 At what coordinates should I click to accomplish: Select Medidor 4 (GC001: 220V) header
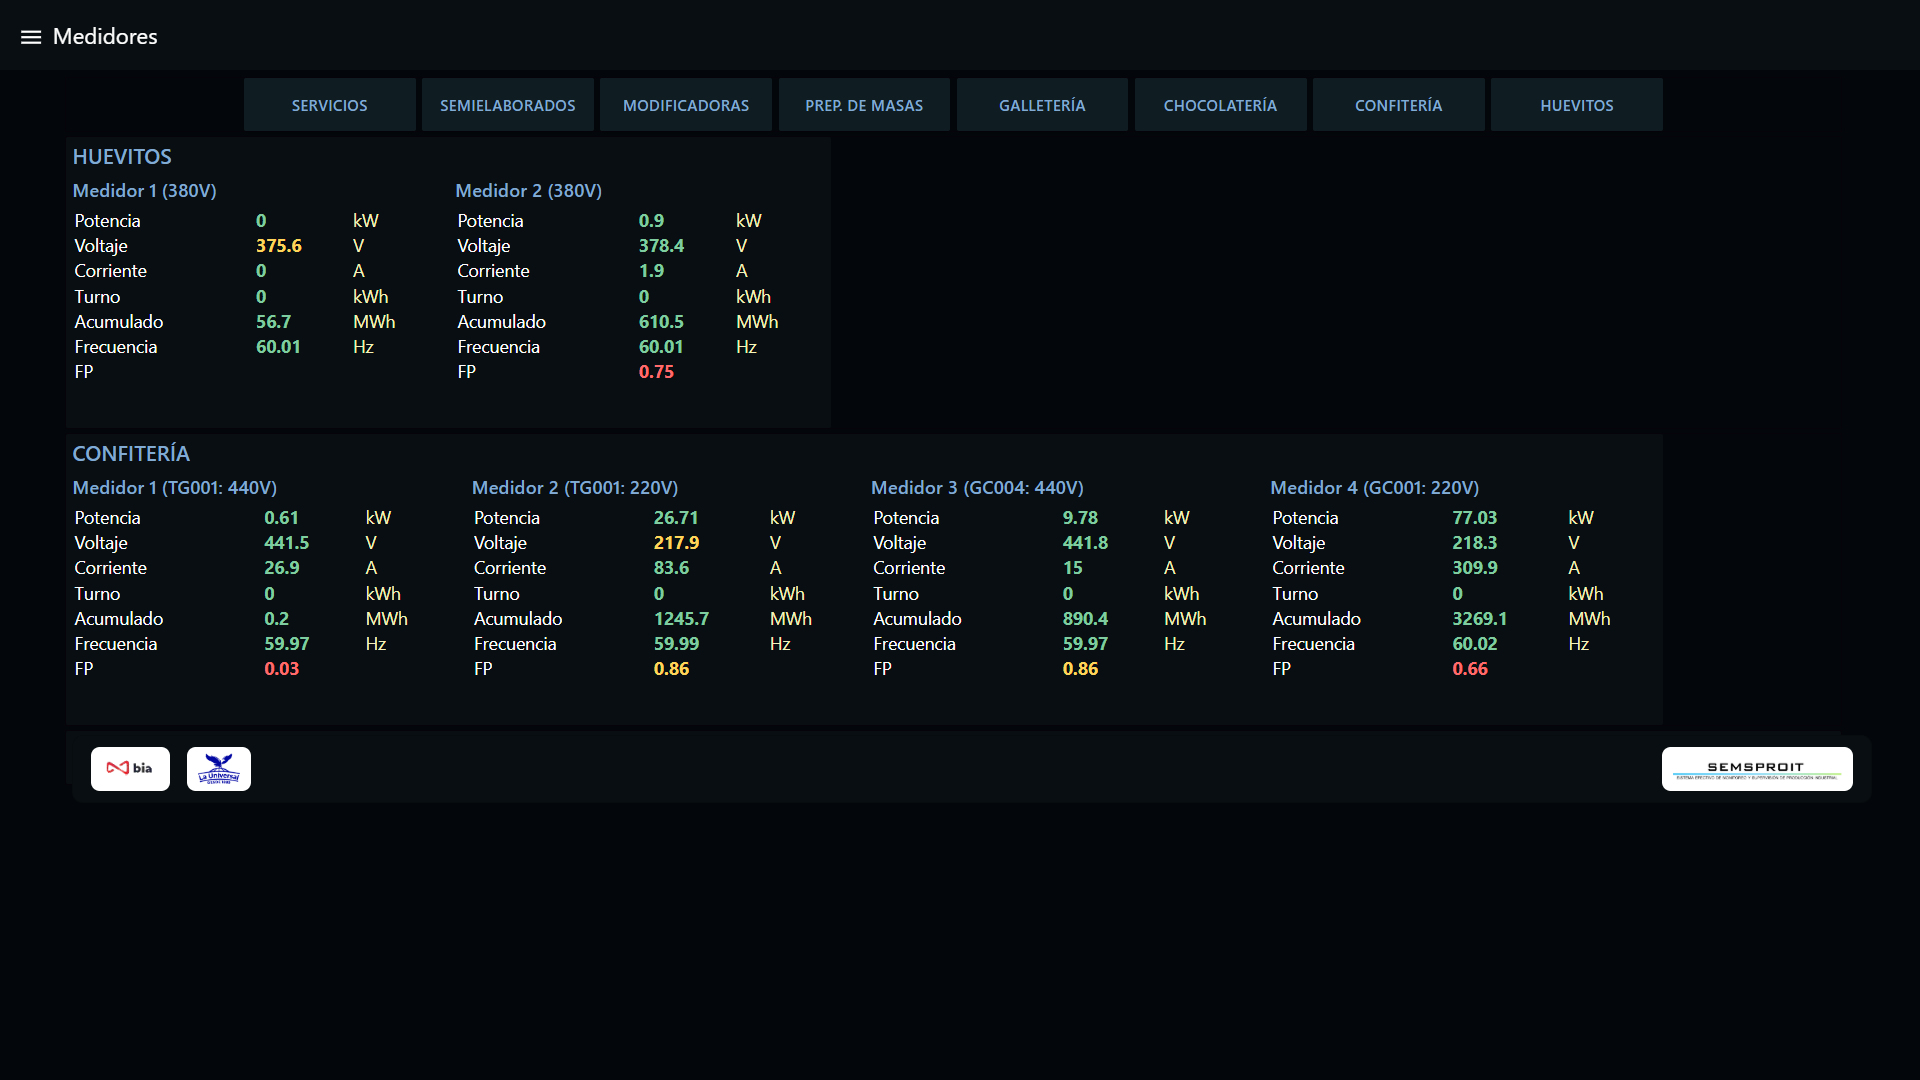pos(1374,488)
